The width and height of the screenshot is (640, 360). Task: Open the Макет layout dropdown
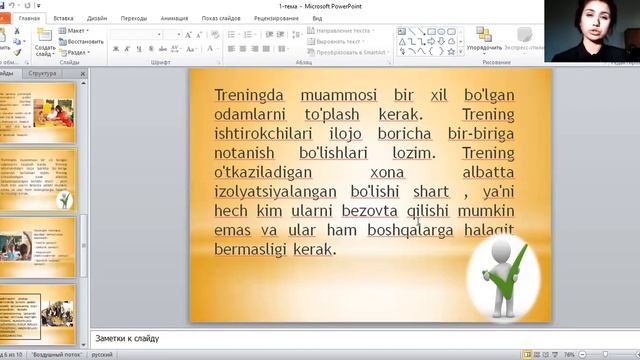(74, 31)
